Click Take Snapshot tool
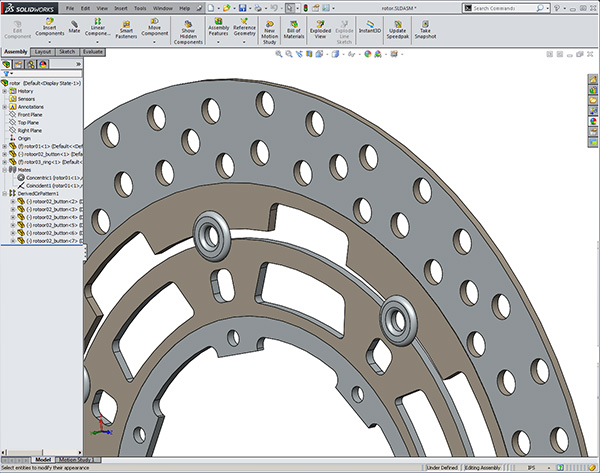 [x=425, y=30]
